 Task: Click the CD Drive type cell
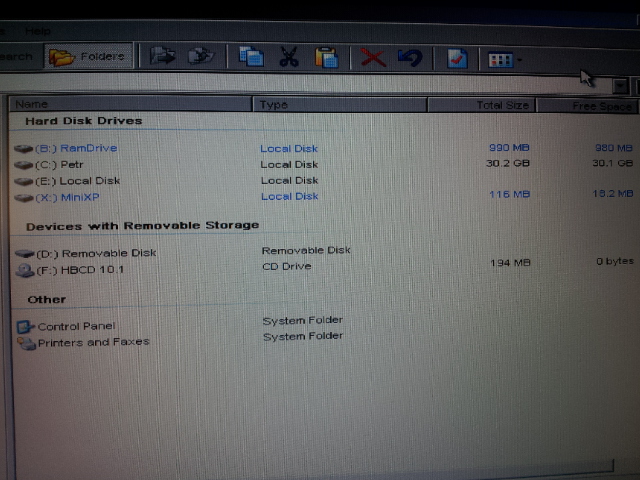click(x=287, y=267)
